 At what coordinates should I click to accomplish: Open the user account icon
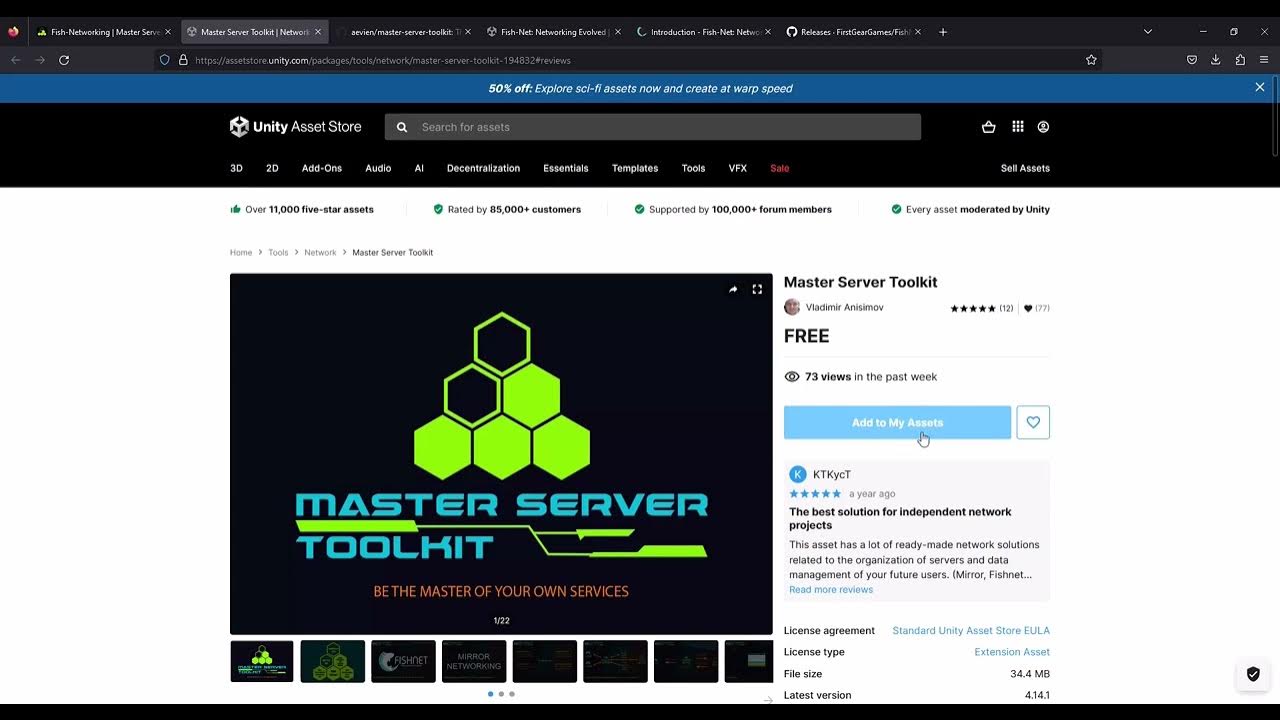(x=1043, y=127)
